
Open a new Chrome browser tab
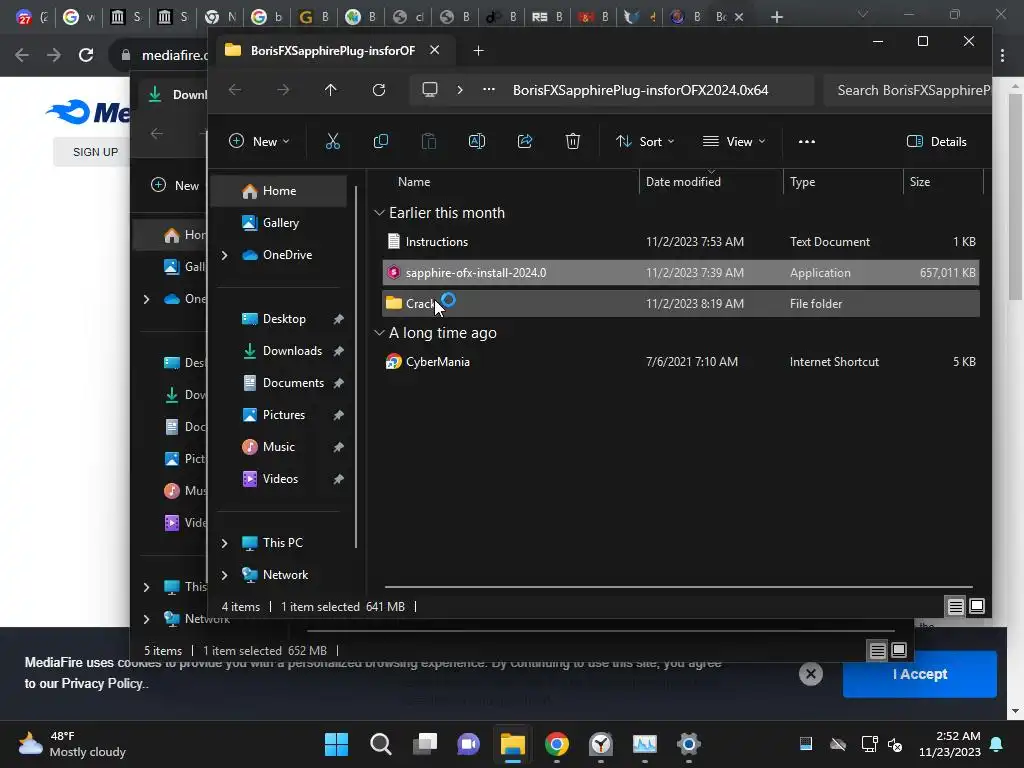point(776,17)
